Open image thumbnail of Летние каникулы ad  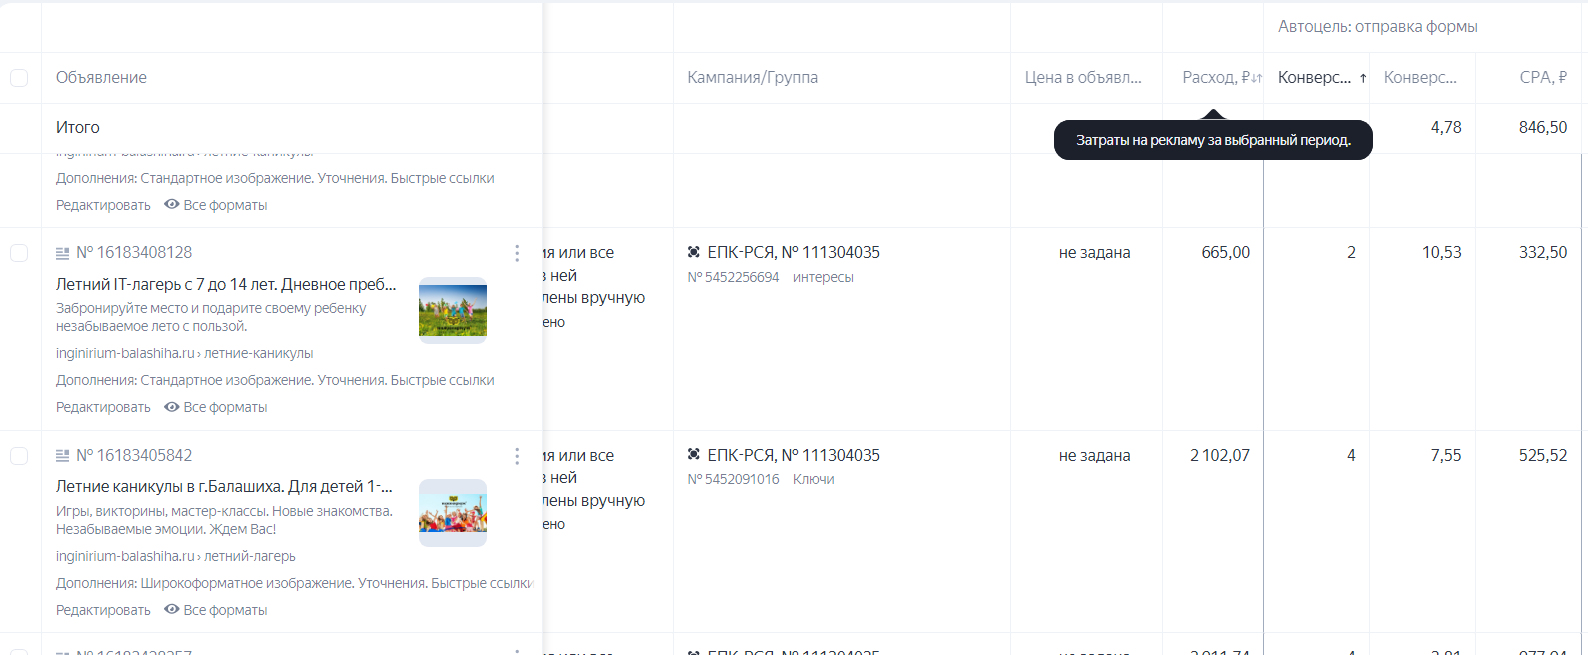(453, 513)
